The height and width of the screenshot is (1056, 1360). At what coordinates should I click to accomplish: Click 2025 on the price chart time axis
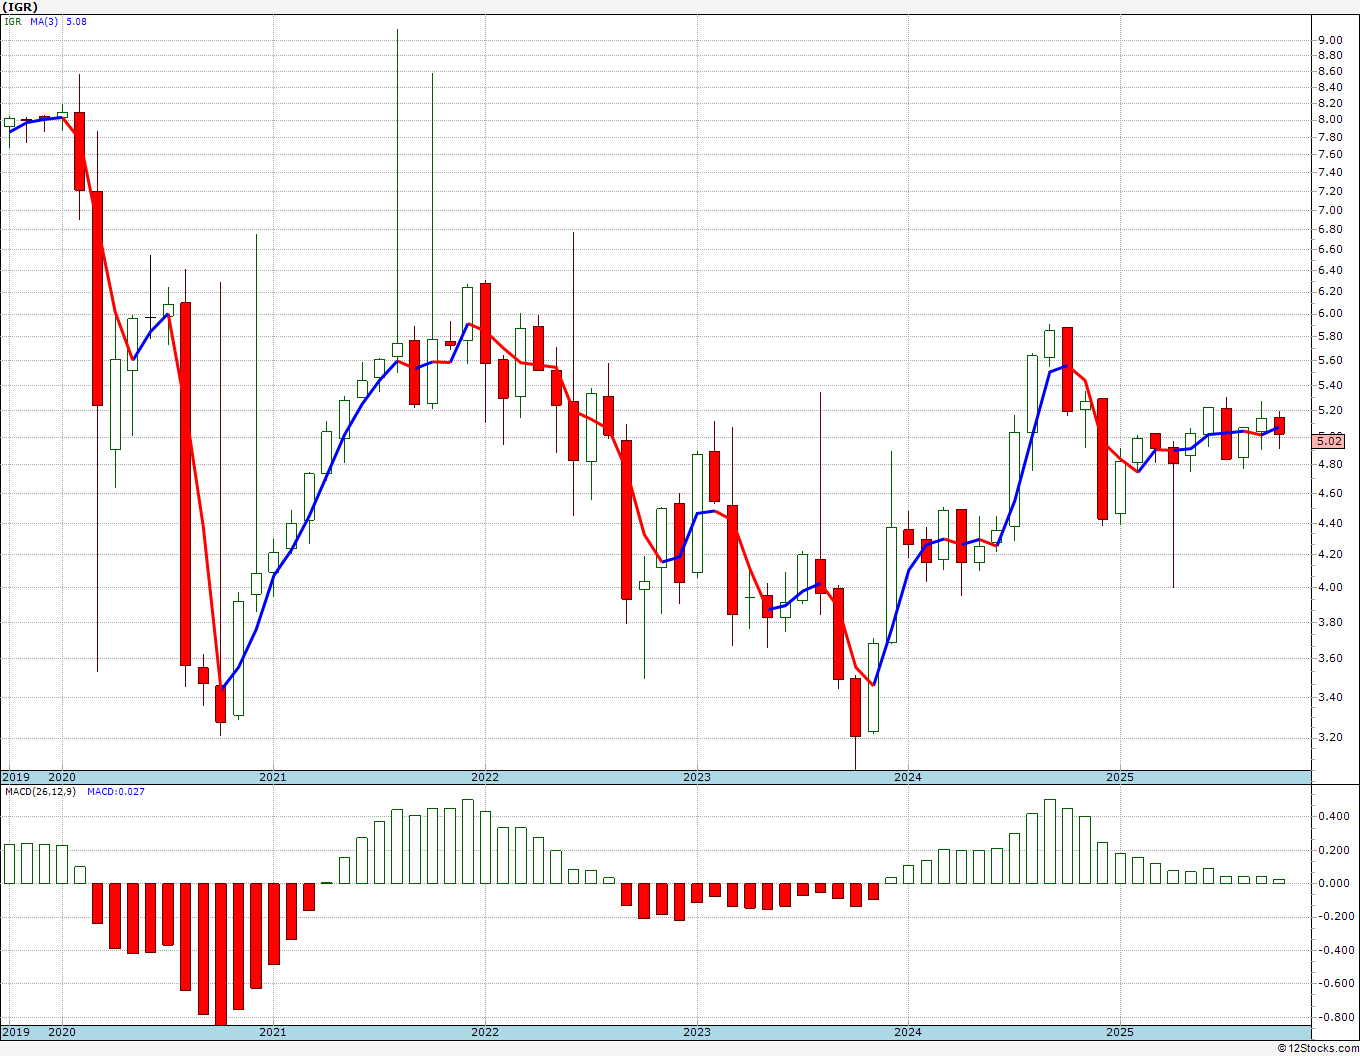1120,777
